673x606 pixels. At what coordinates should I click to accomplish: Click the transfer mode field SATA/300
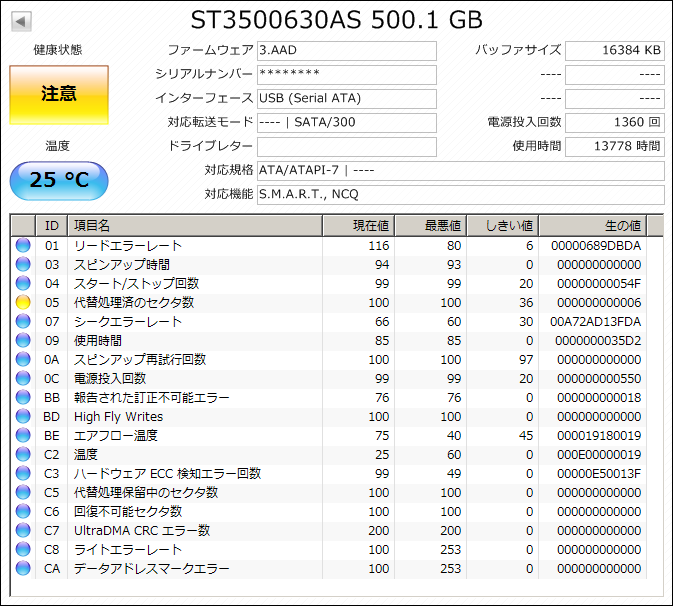[x=347, y=123]
